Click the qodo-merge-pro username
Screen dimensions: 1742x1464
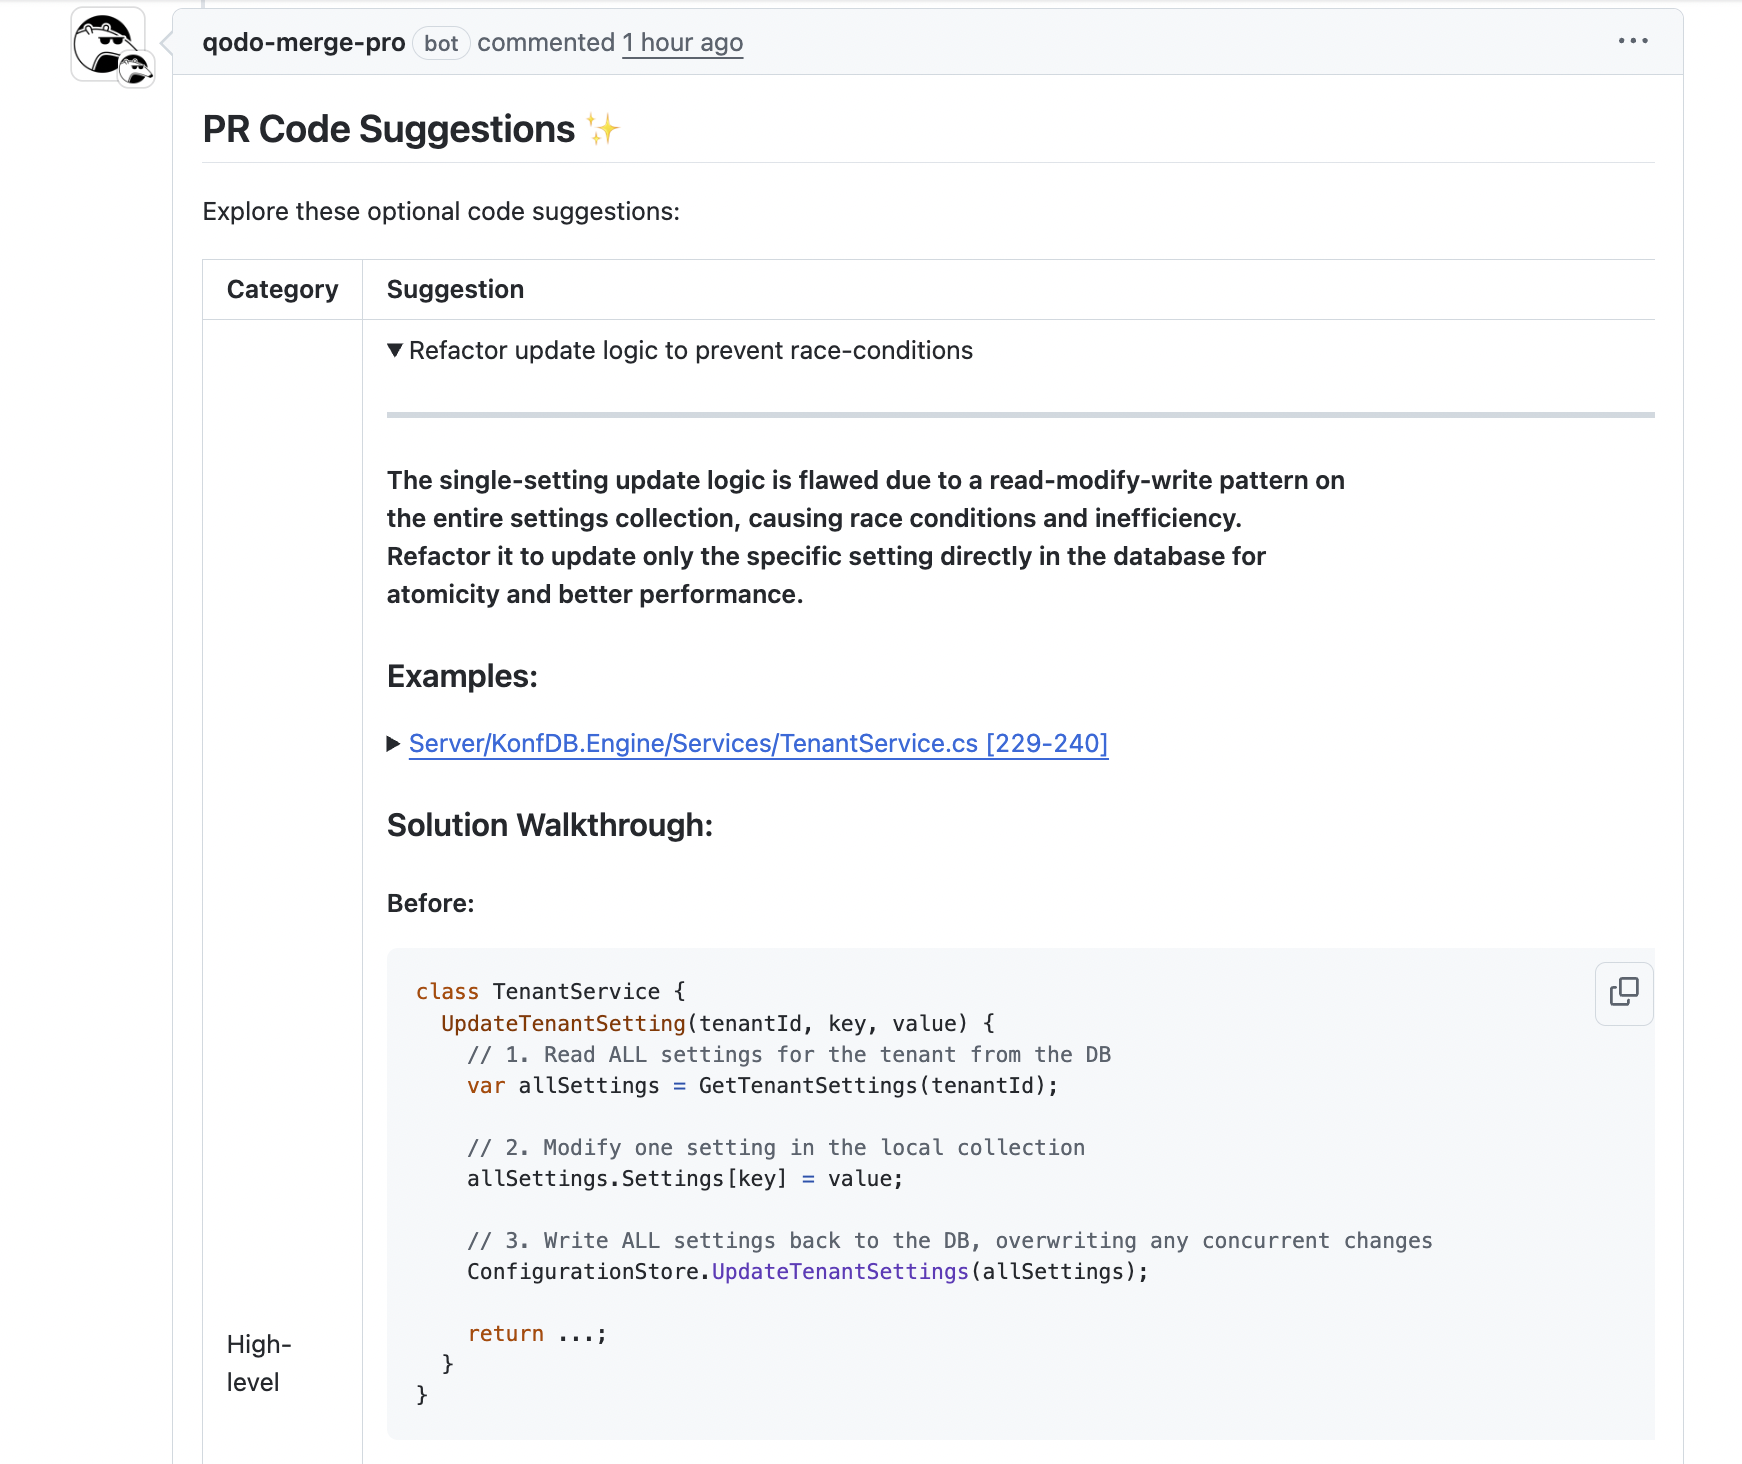(x=304, y=42)
